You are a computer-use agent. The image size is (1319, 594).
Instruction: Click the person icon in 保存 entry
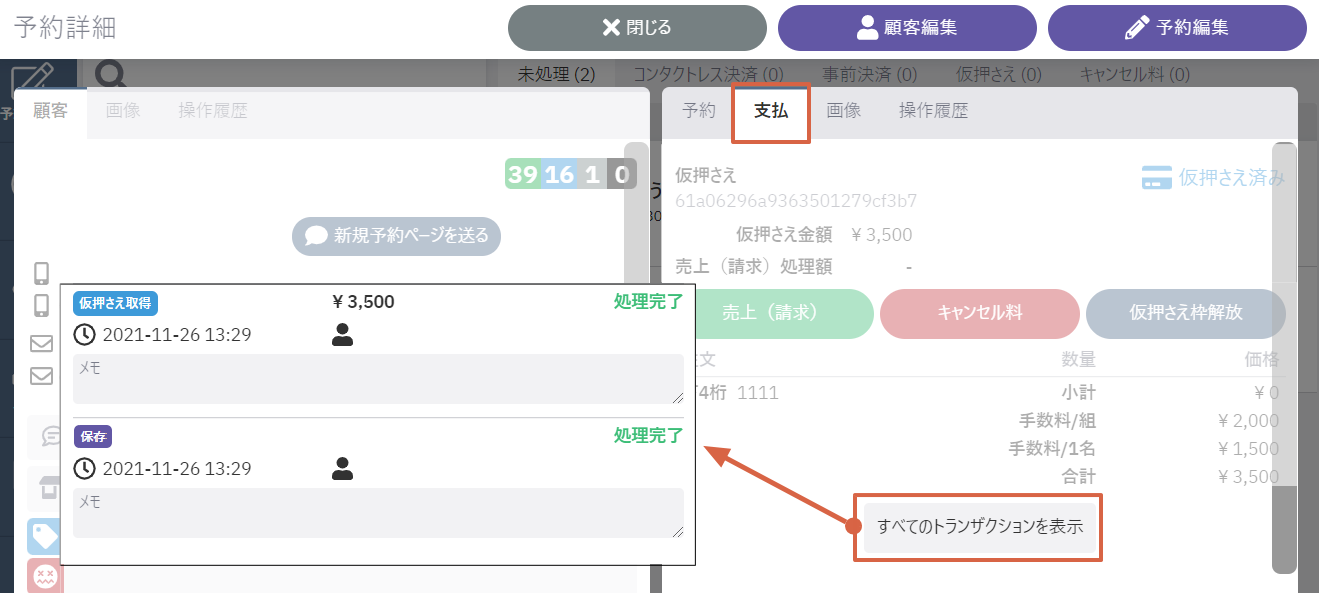(x=342, y=468)
